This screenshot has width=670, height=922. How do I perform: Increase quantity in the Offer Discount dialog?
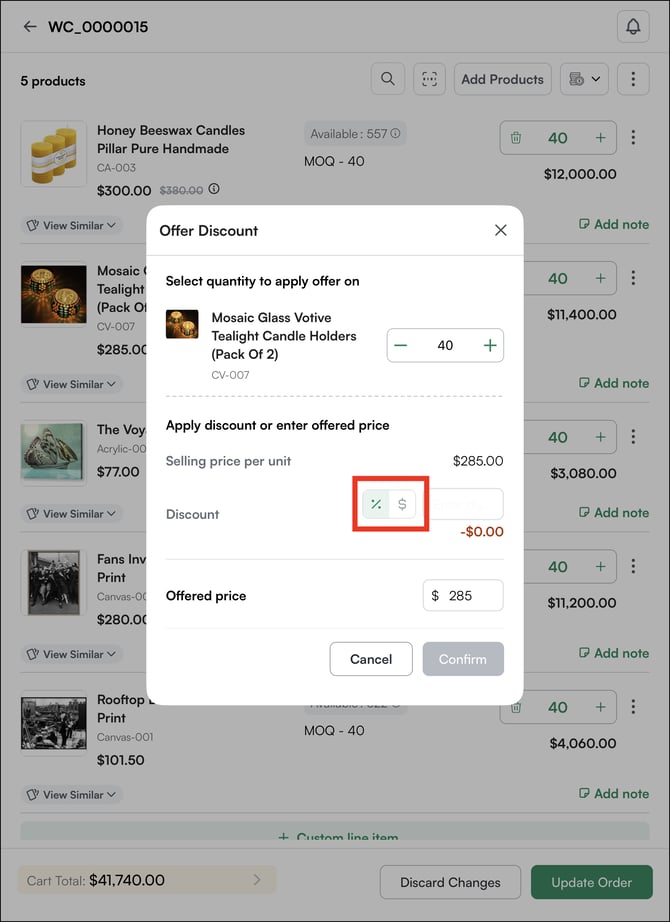489,345
